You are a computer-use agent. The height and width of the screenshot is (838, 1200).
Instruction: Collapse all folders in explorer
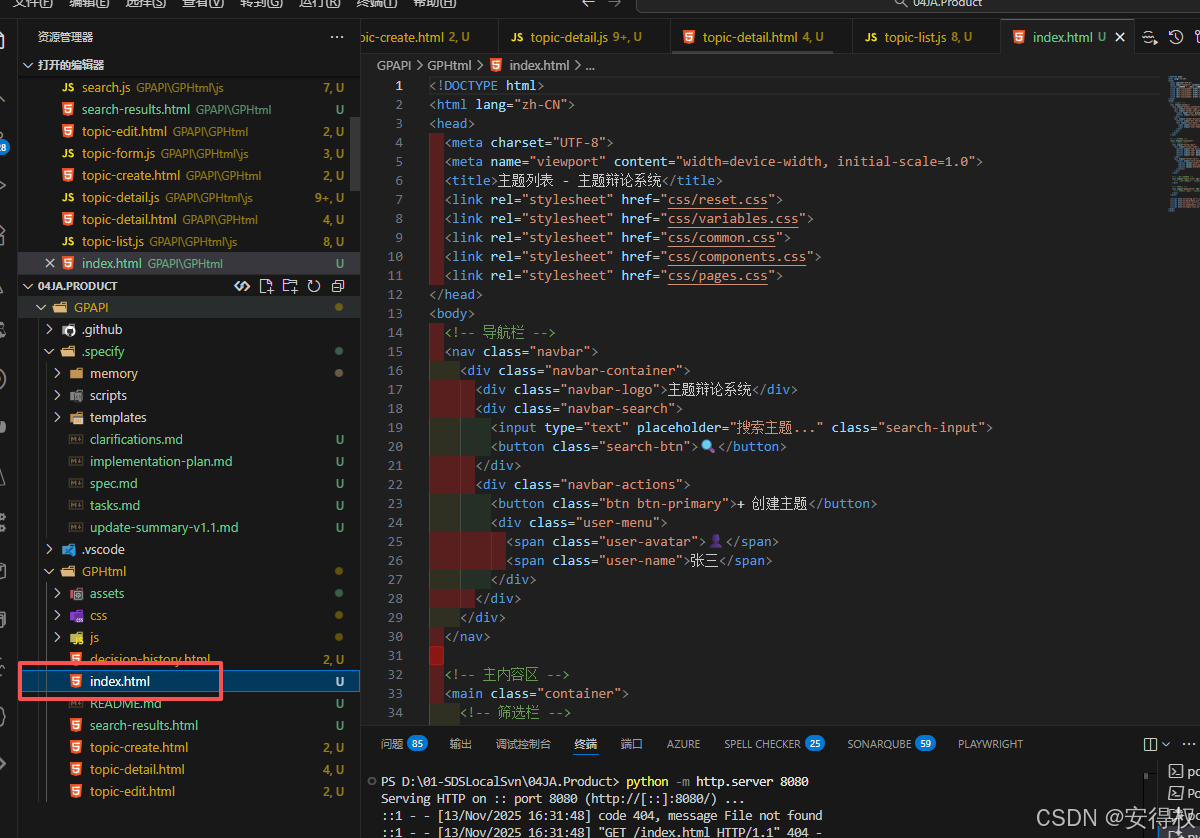(x=338, y=286)
